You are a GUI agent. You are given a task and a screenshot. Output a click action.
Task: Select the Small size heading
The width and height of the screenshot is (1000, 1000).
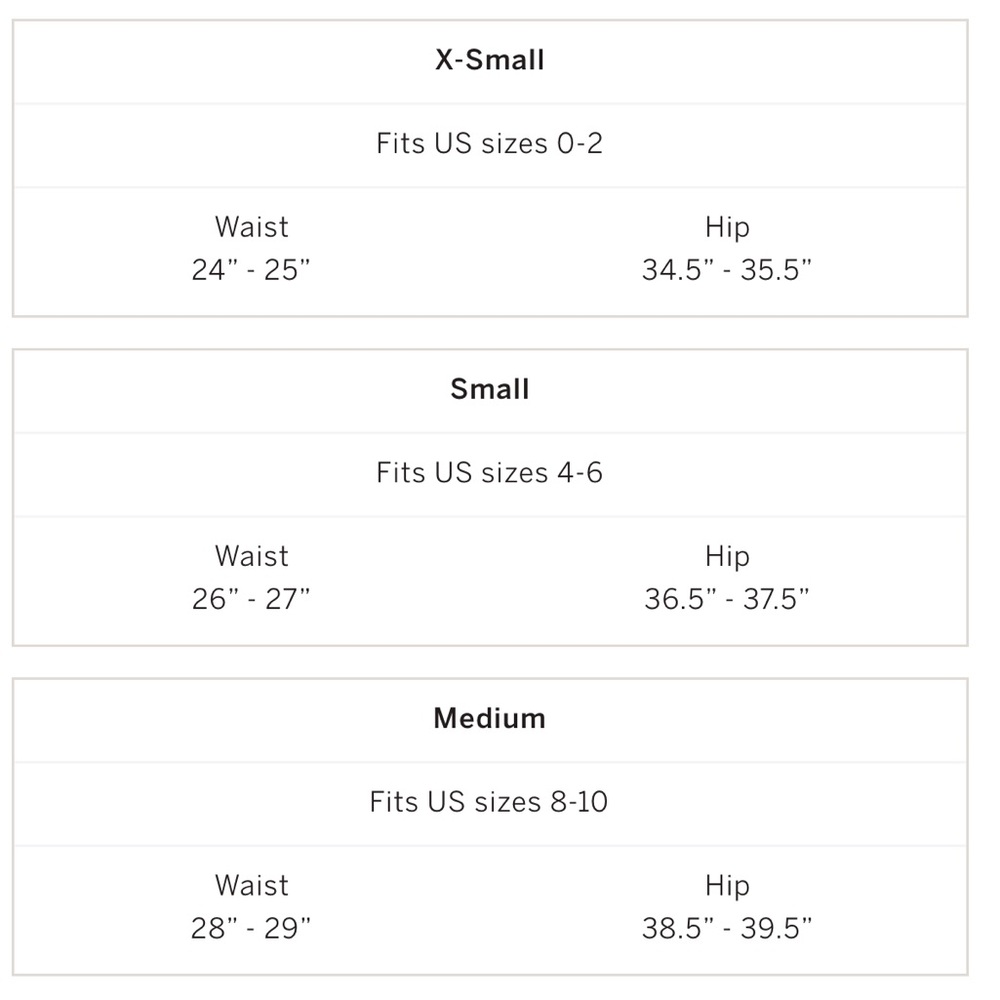coord(490,389)
